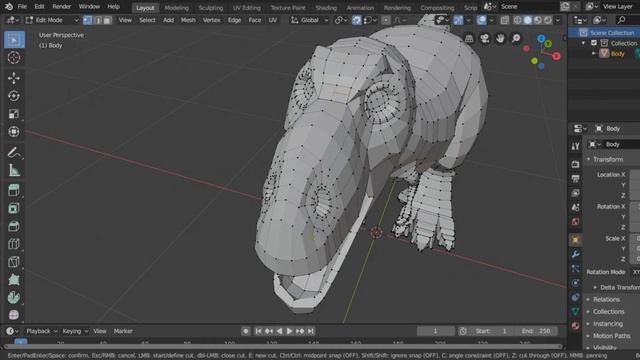Viewport: 640px width, 360px height.
Task: Select the Rotate tool
Action: tap(14, 96)
